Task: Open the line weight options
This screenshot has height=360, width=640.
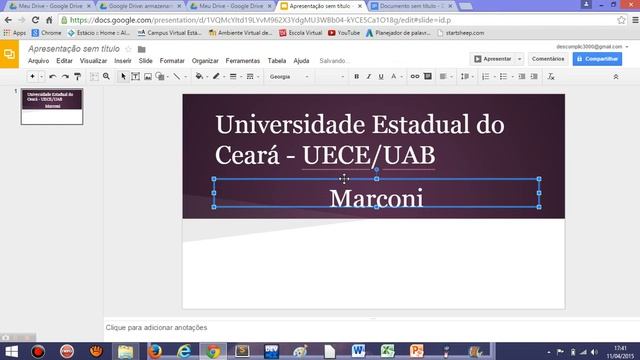Action: pyautogui.click(x=233, y=76)
